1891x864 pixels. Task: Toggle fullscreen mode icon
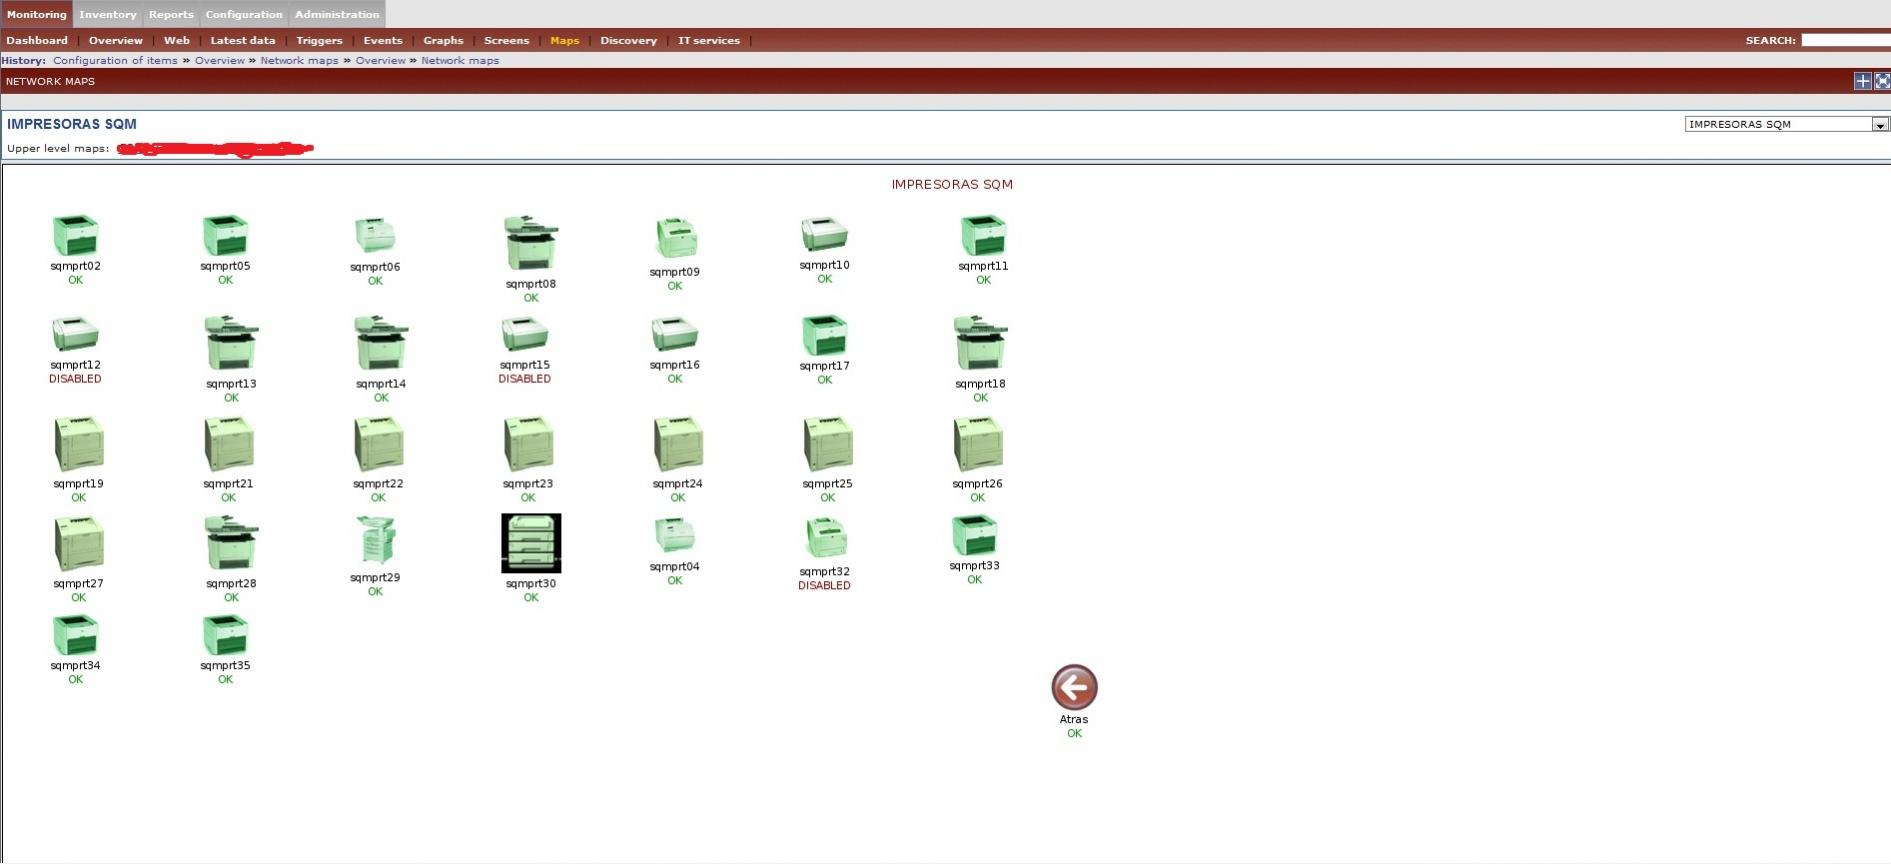click(1882, 81)
